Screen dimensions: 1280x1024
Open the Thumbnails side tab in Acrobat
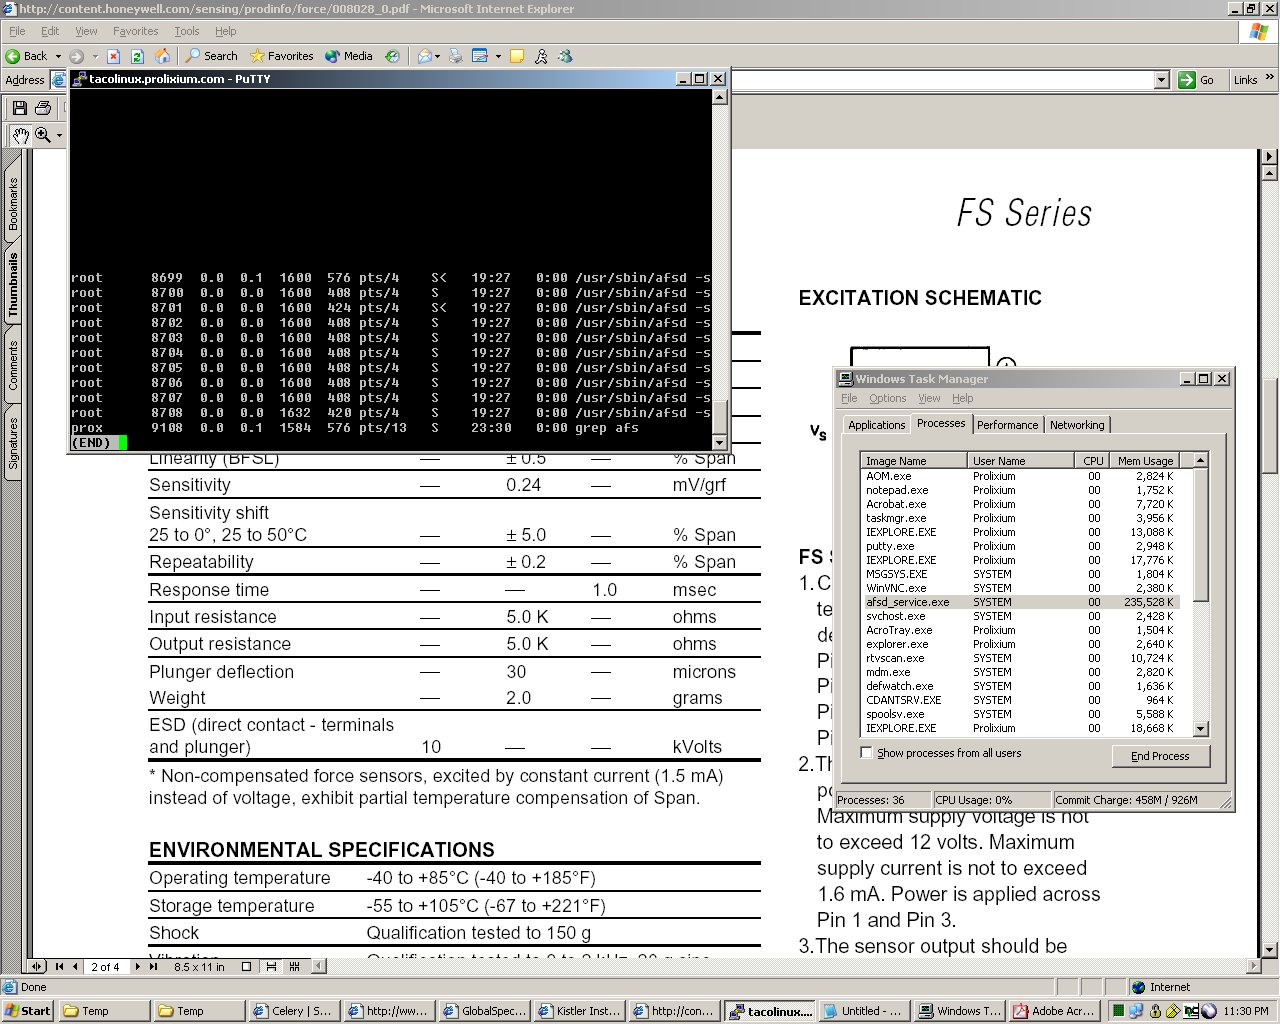pyautogui.click(x=13, y=285)
